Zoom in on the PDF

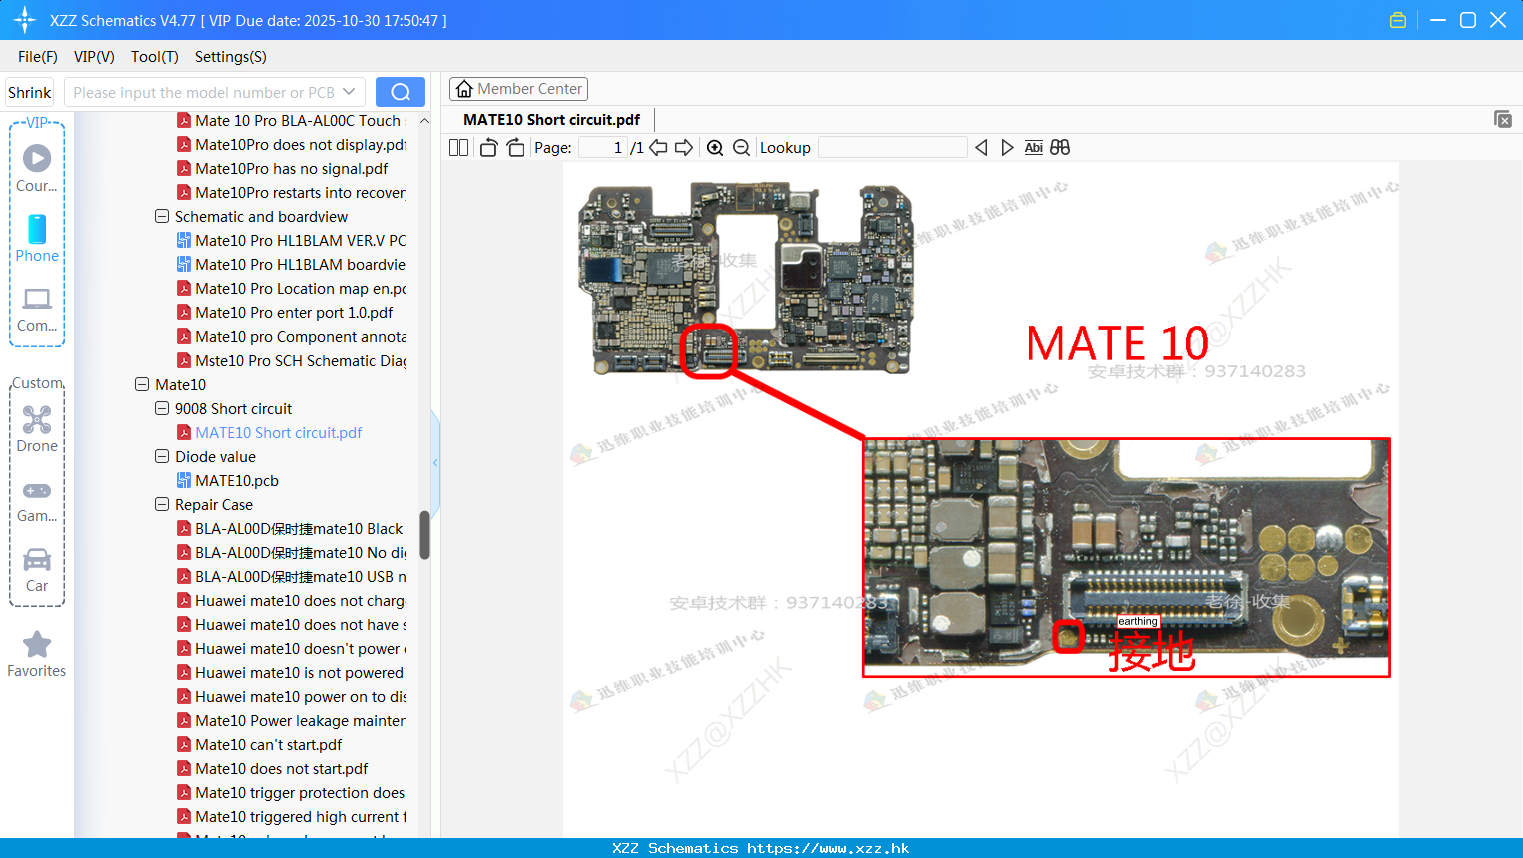(x=715, y=148)
